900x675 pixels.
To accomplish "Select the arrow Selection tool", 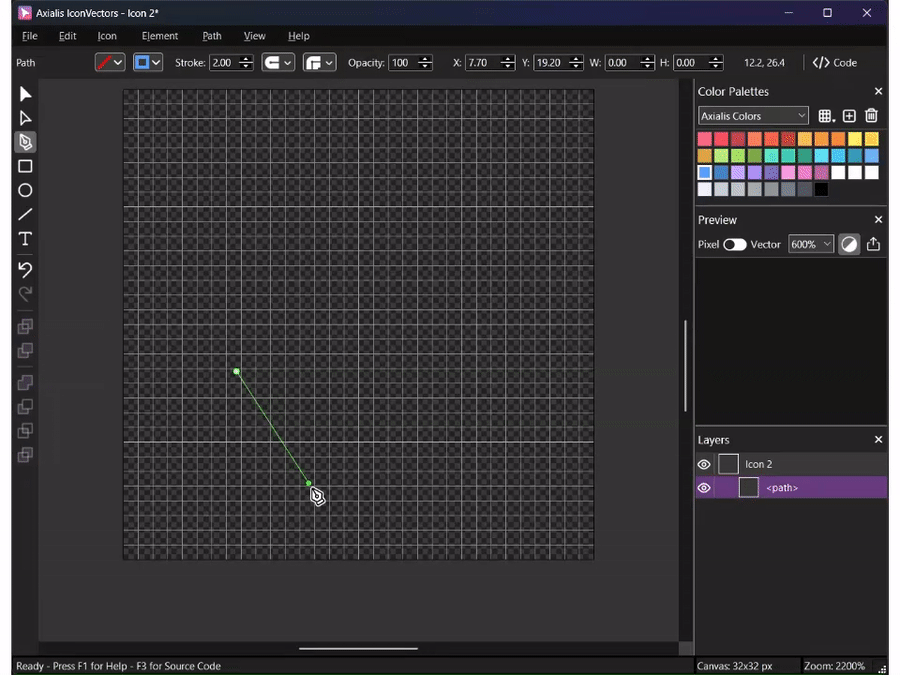I will click(26, 94).
